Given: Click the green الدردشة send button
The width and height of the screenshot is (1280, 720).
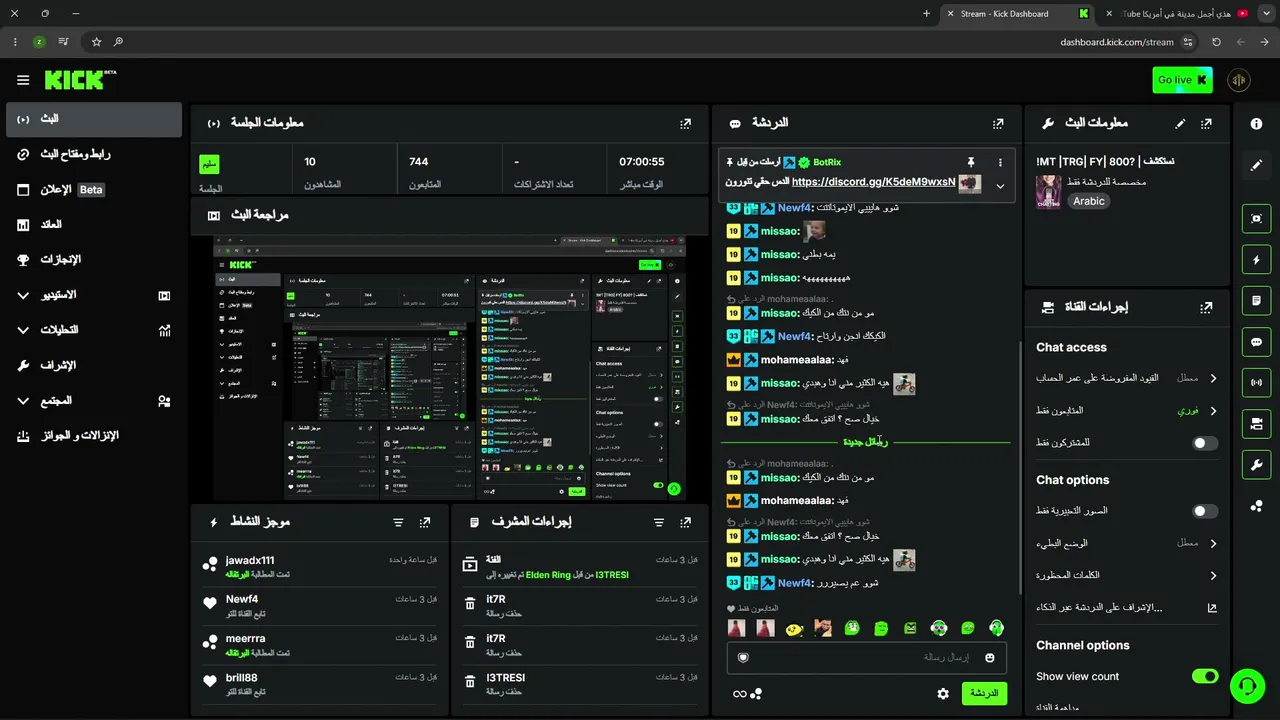Looking at the screenshot, I should (984, 693).
